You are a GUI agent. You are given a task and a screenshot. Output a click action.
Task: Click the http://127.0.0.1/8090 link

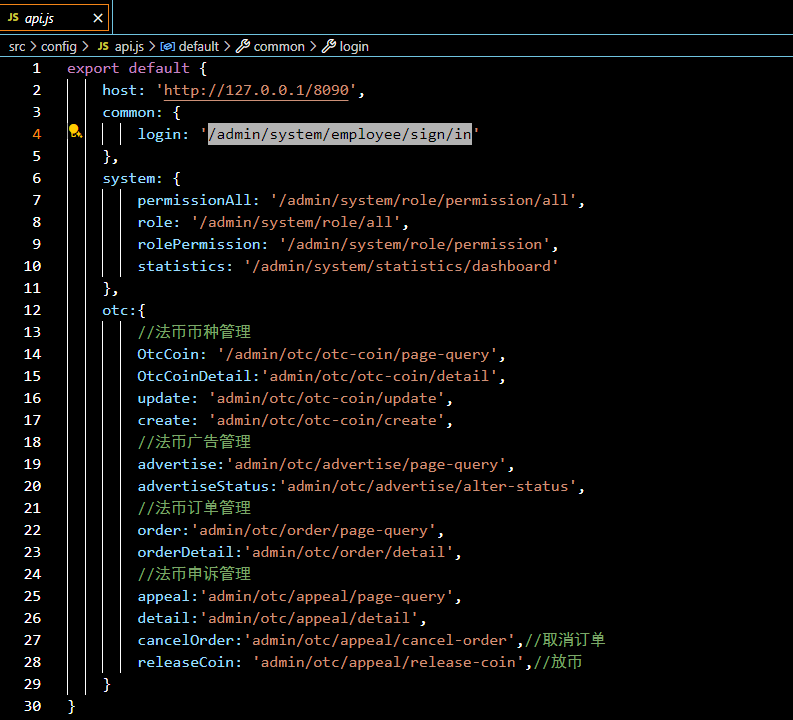coord(256,90)
